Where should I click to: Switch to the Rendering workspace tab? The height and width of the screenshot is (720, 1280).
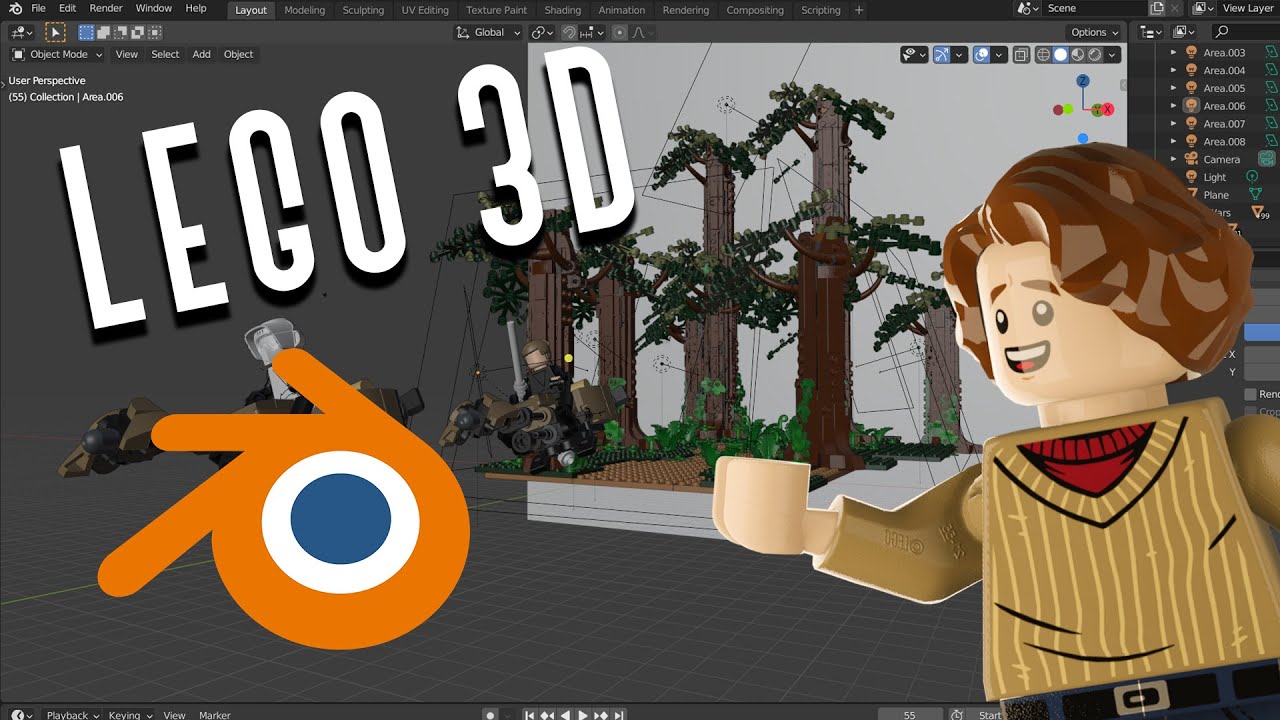[686, 10]
